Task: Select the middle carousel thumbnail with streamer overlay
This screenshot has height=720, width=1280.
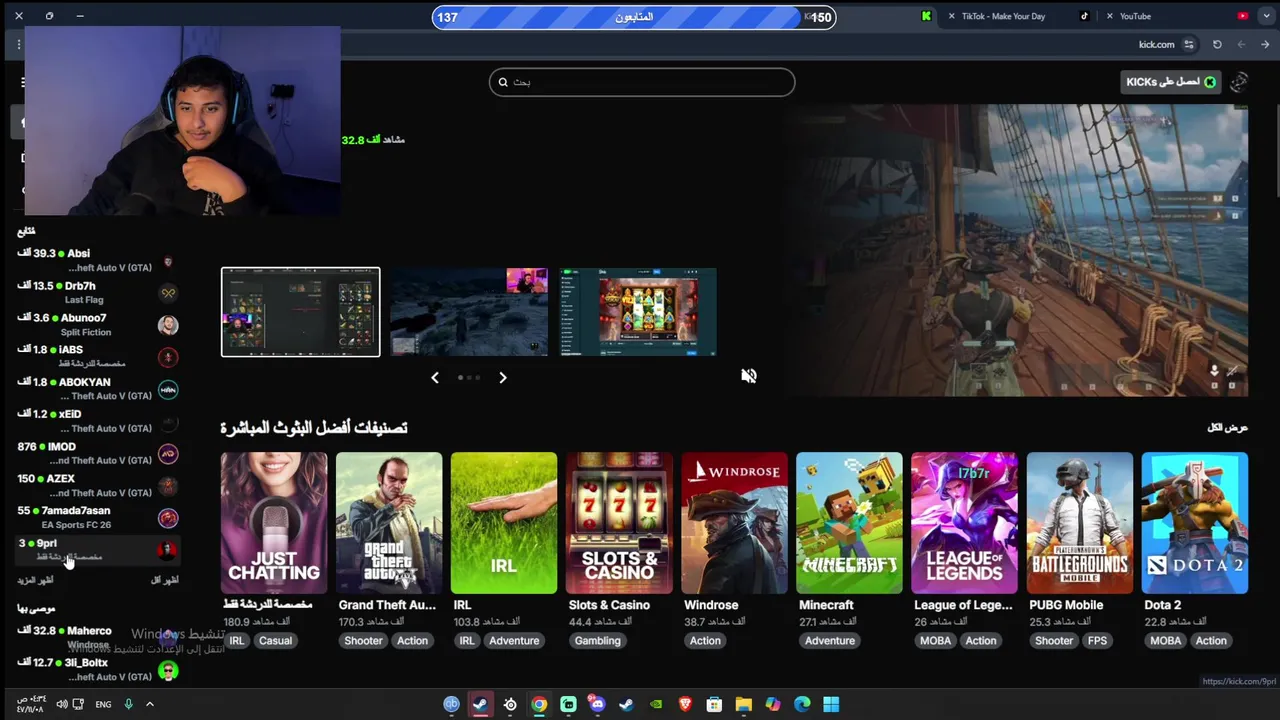Action: click(469, 312)
